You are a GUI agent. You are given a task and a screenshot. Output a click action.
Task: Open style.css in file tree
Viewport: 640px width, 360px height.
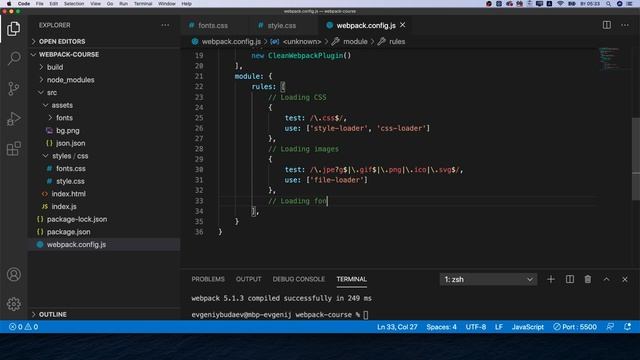[x=70, y=181]
